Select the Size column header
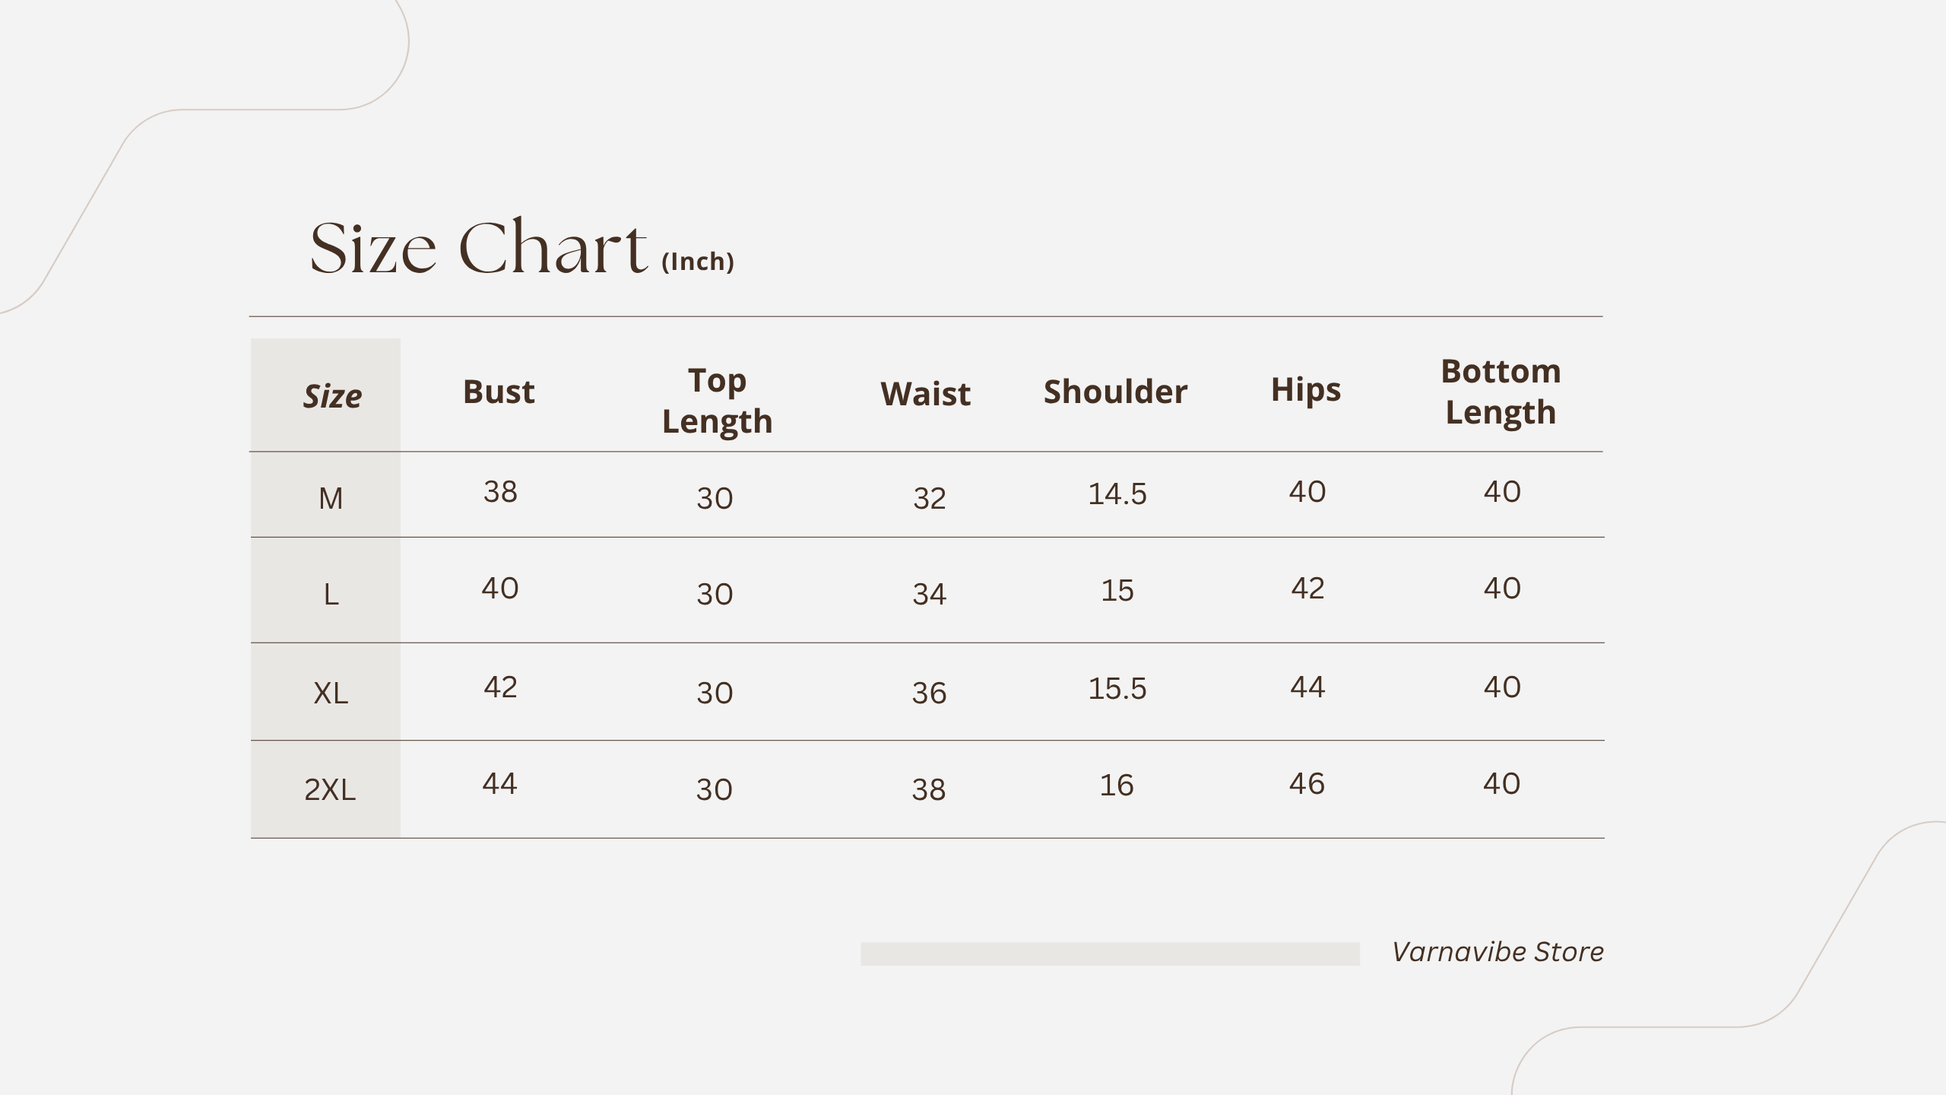1946x1095 pixels. 332,396
